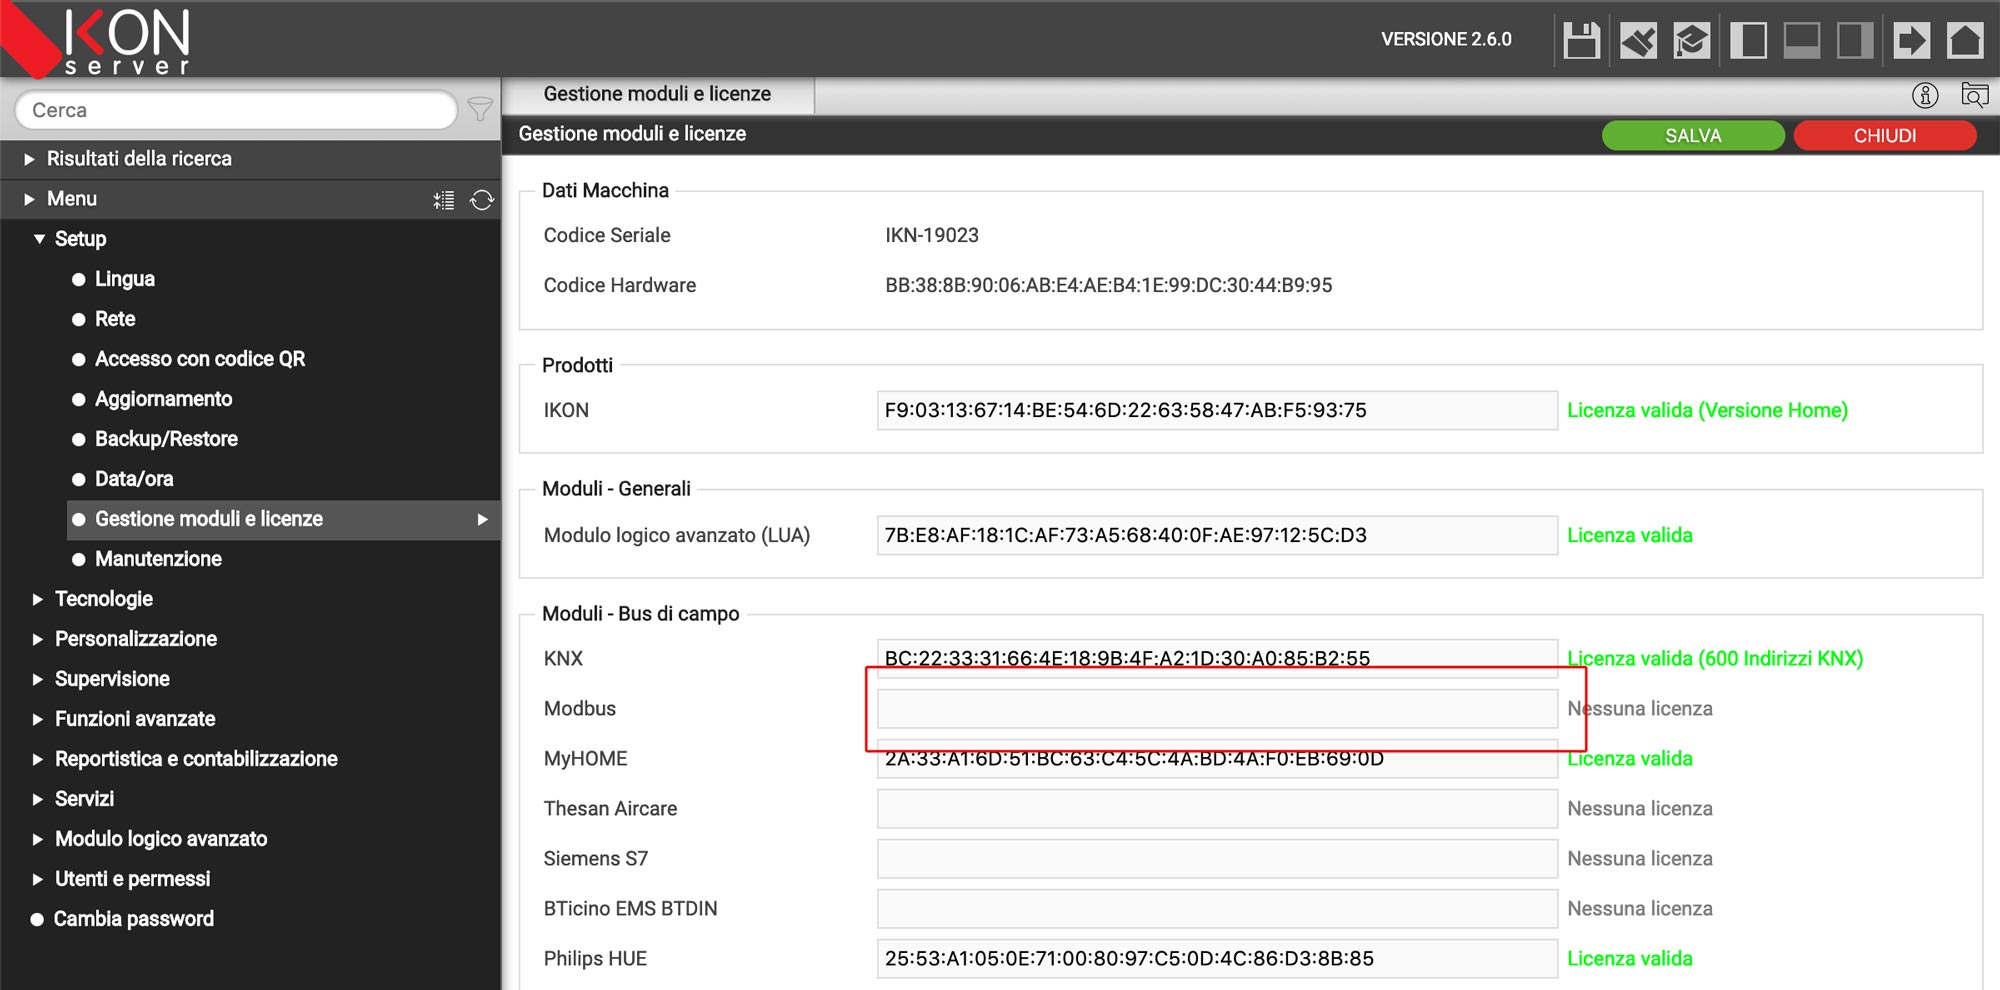Open the info circle icon

[1925, 95]
